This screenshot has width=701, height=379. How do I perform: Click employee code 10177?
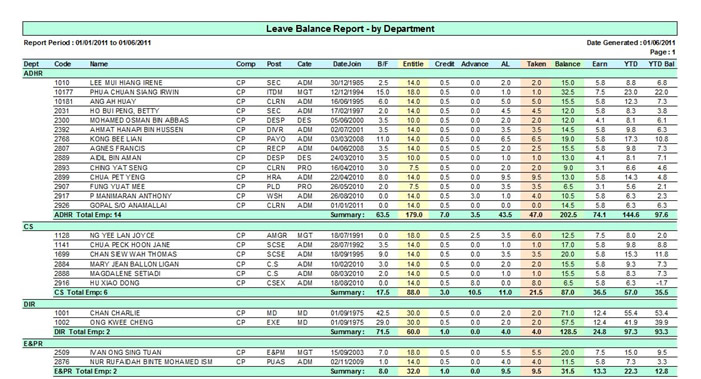coord(63,92)
